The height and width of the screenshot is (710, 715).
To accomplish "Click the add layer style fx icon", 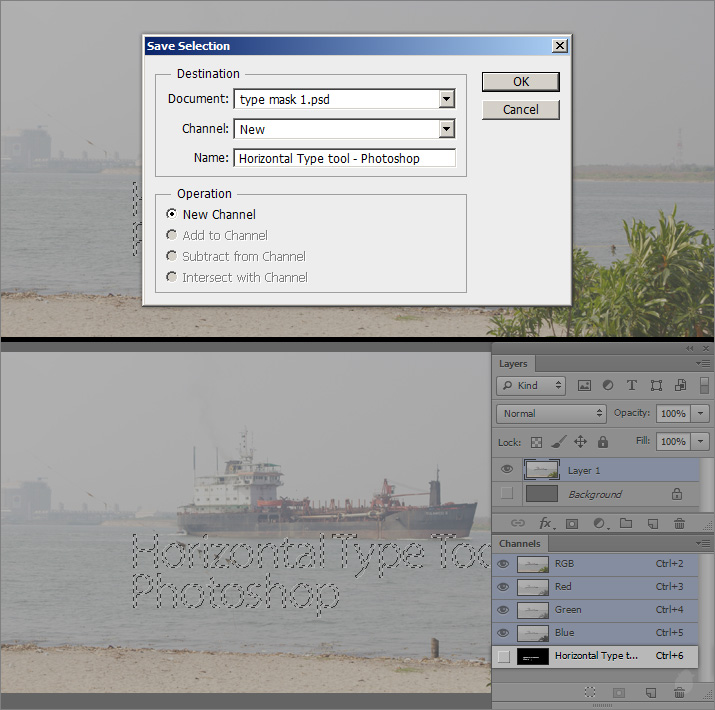I will 546,523.
